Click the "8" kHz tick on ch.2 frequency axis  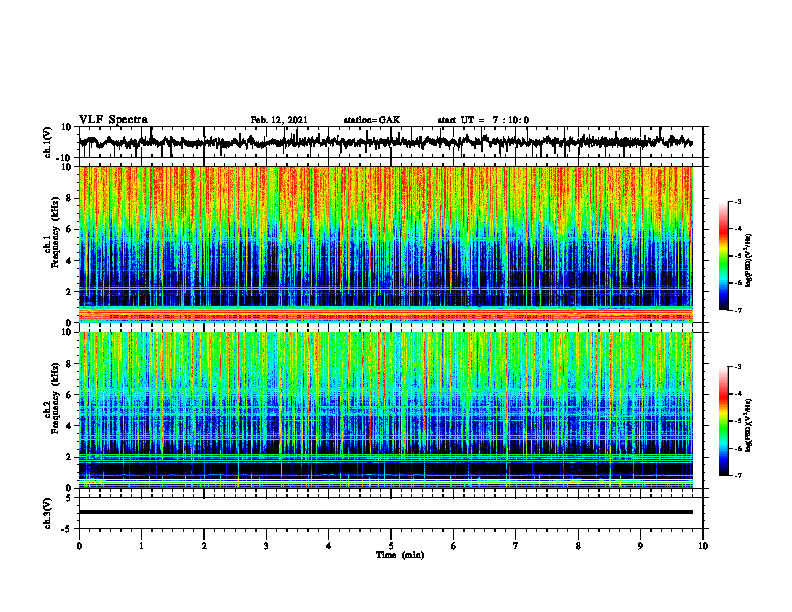tap(70, 364)
